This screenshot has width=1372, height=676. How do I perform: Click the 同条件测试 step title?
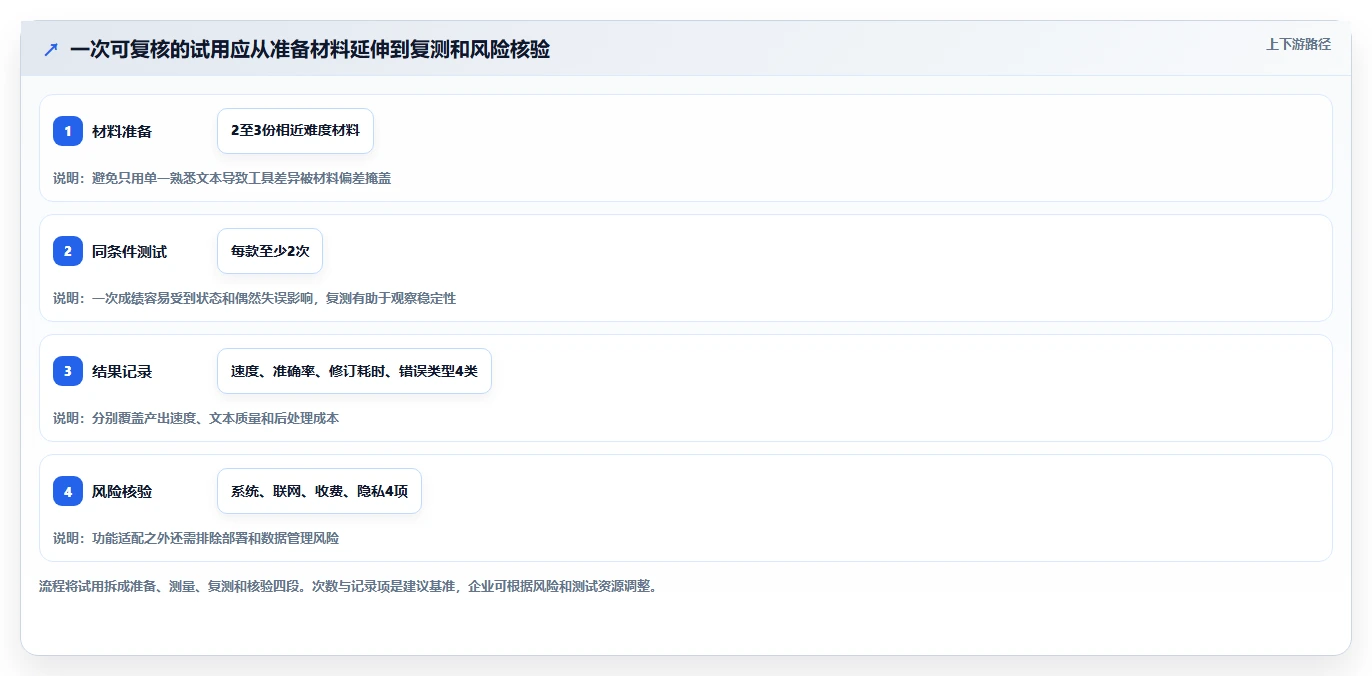click(x=129, y=251)
